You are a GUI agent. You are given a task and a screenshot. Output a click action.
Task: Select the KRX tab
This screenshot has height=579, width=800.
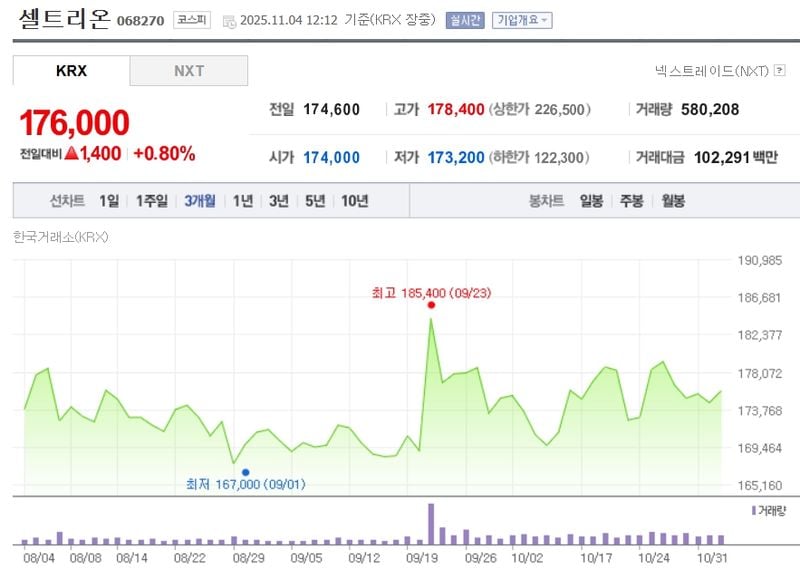(x=71, y=71)
